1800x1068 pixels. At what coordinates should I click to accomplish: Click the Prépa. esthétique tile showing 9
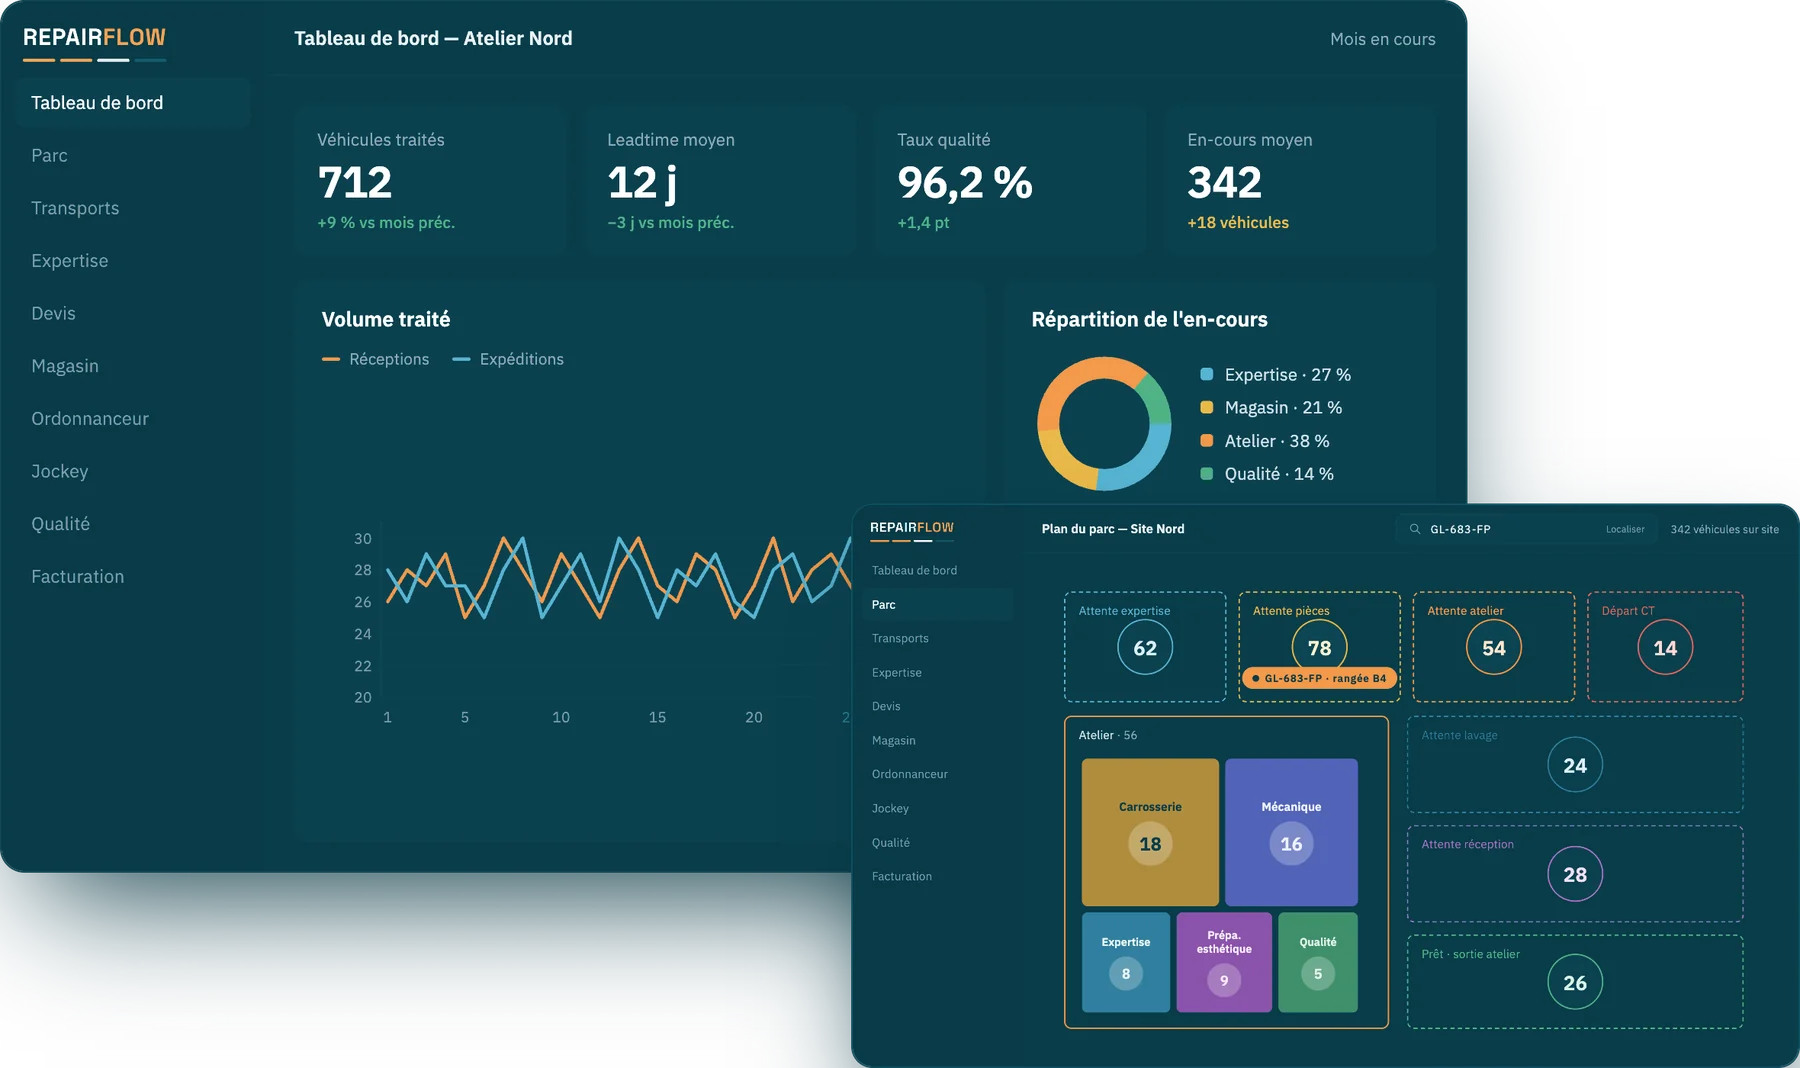click(1224, 962)
